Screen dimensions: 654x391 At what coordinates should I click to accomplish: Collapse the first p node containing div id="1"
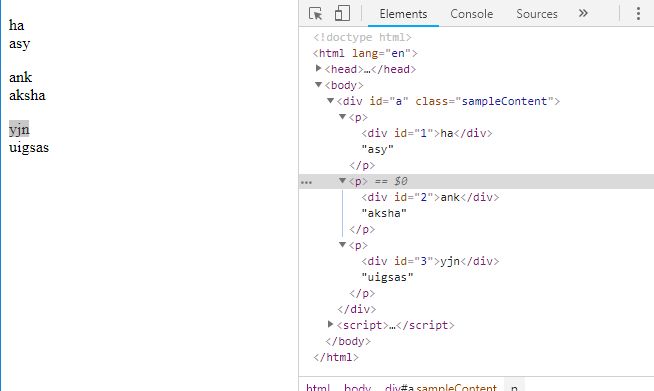coord(342,117)
